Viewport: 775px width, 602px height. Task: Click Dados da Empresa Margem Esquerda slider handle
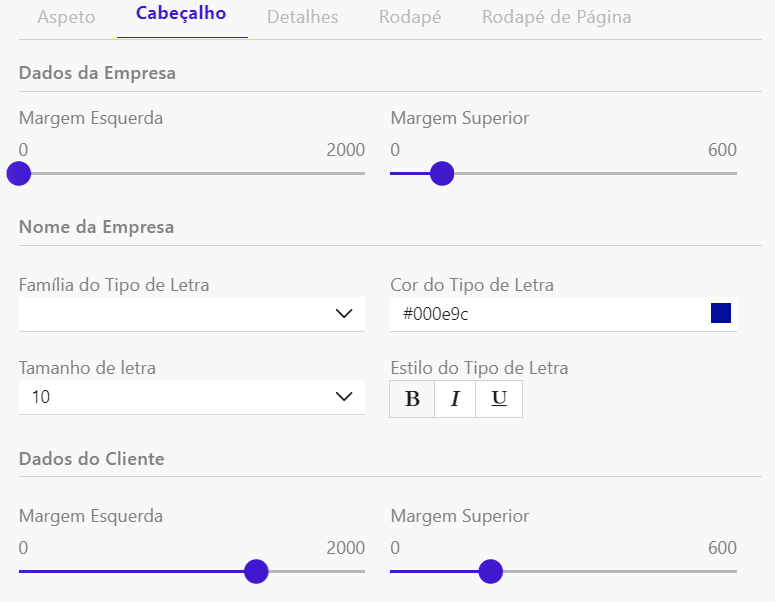(19, 174)
